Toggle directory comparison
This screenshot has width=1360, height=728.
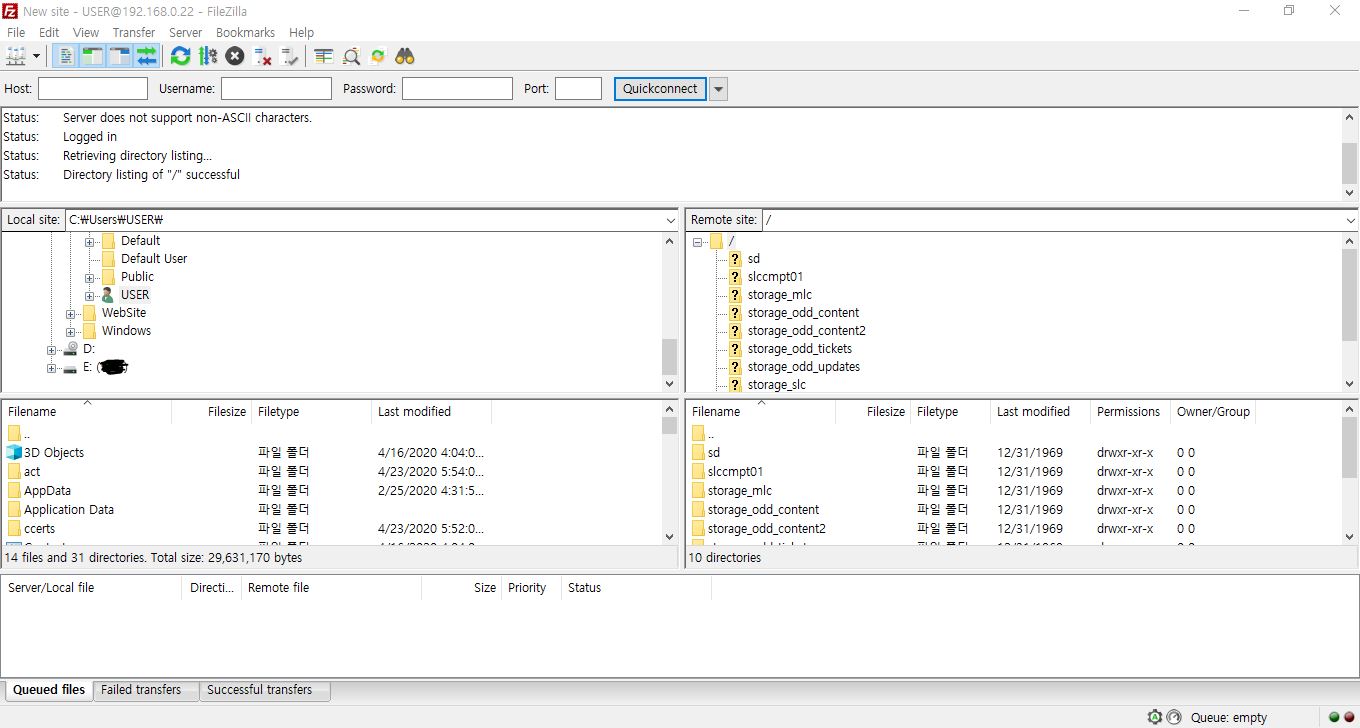tap(351, 56)
